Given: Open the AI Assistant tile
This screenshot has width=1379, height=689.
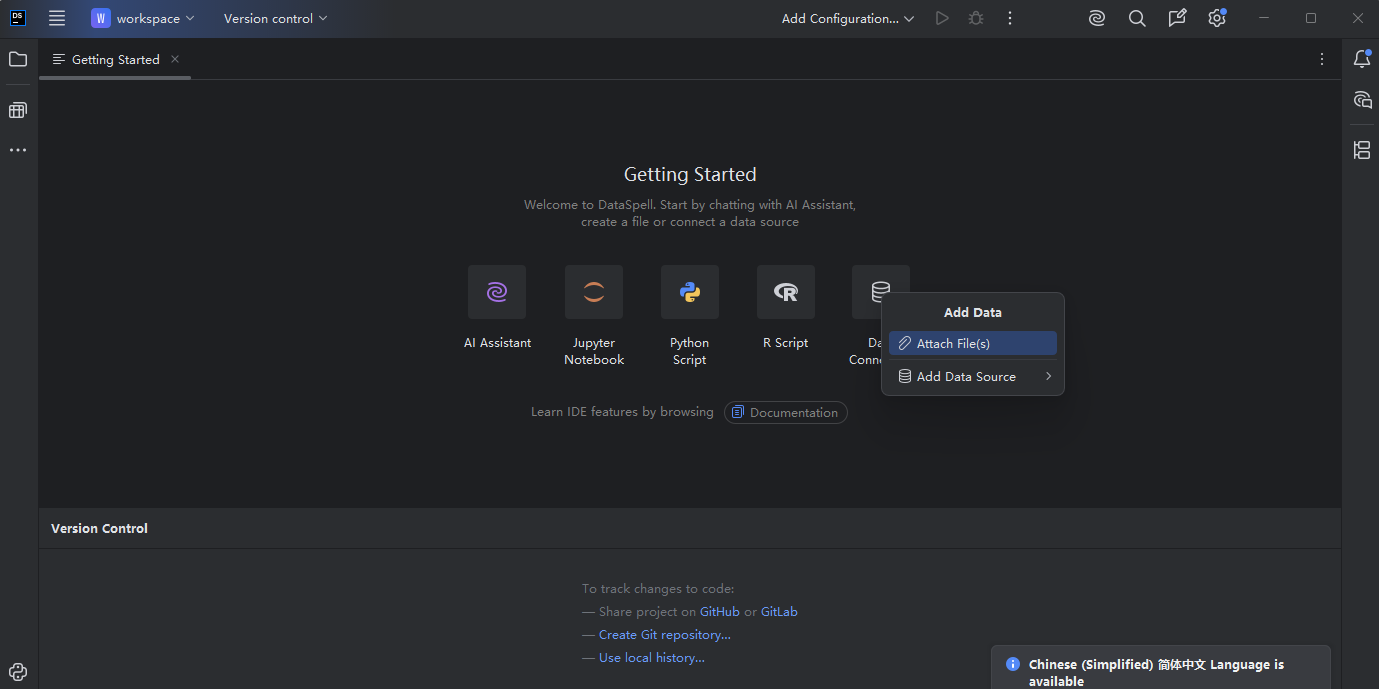Looking at the screenshot, I should (x=497, y=292).
